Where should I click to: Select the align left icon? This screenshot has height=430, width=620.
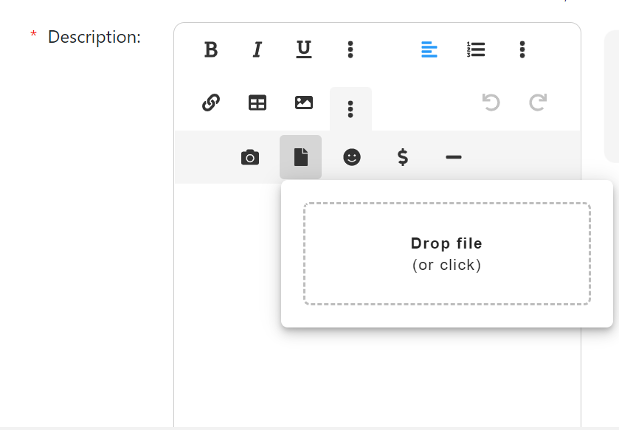429,50
